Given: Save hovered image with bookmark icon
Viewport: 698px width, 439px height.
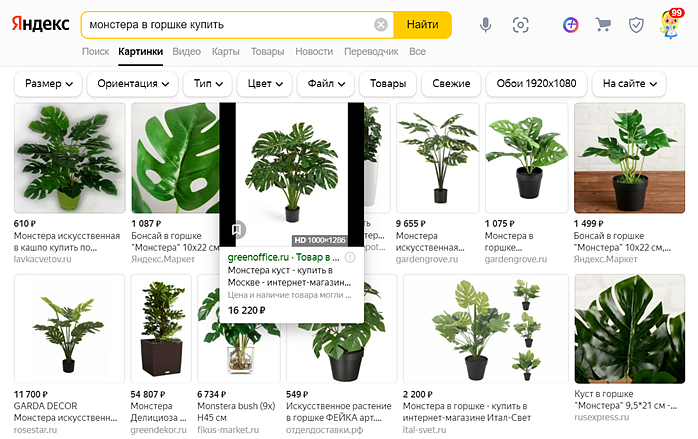Looking at the screenshot, I should pyautogui.click(x=237, y=229).
